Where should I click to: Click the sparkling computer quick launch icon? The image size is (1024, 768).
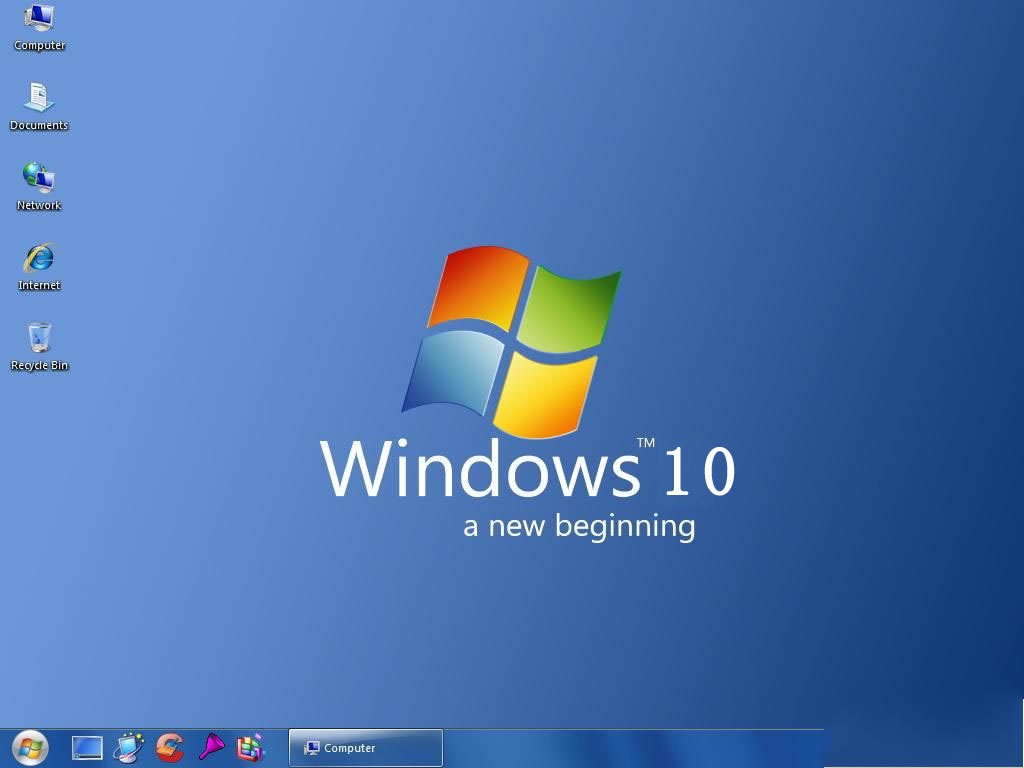(x=128, y=747)
